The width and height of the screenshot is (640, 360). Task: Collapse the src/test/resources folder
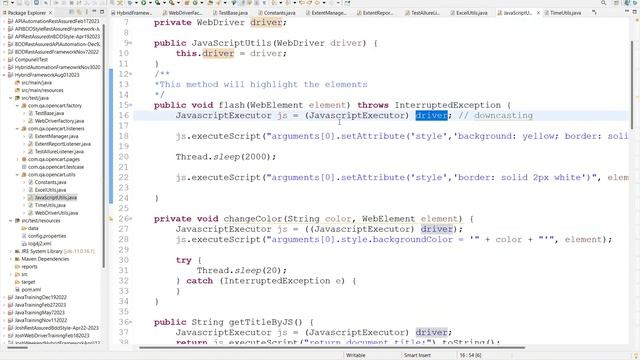pyautogui.click(x=11, y=220)
